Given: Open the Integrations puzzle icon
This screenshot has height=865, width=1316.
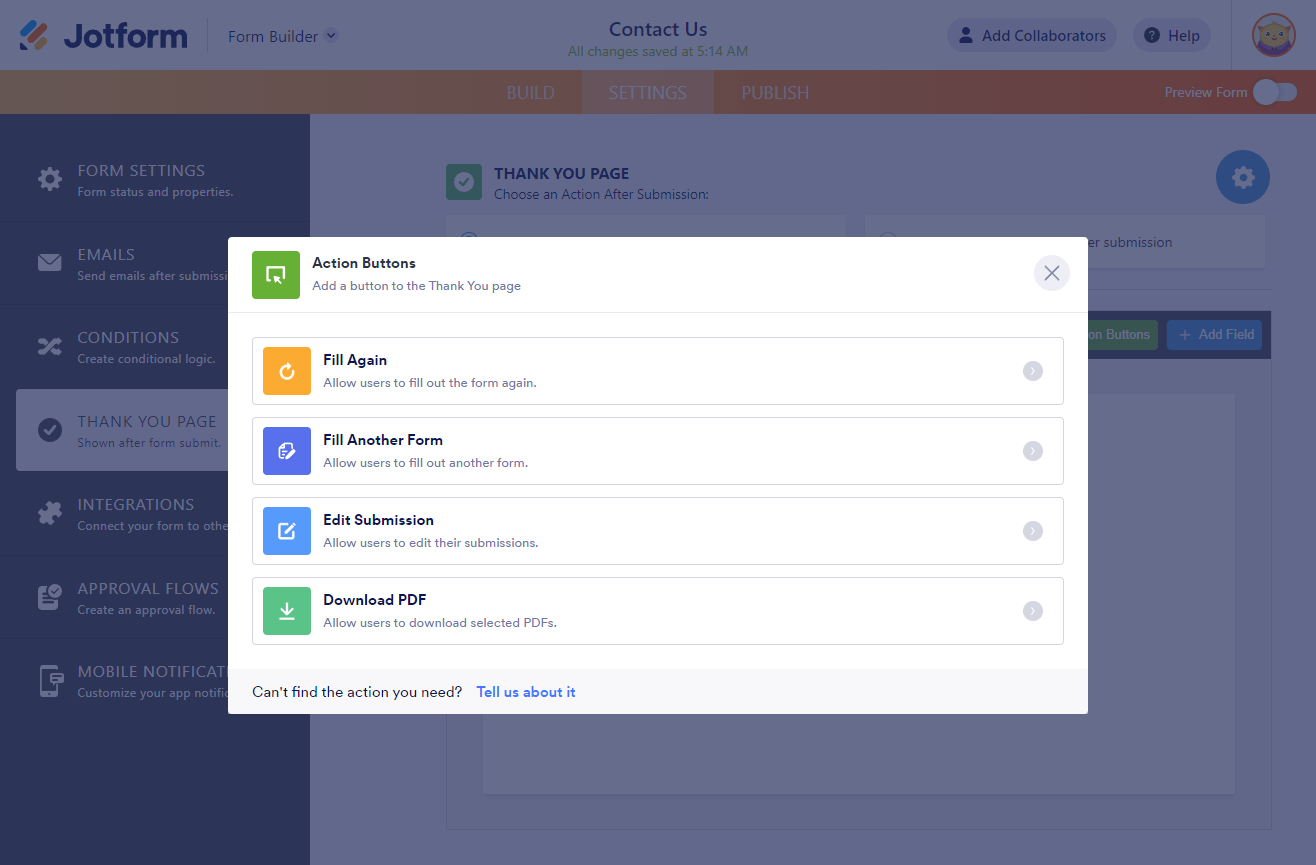Looking at the screenshot, I should coord(50,514).
